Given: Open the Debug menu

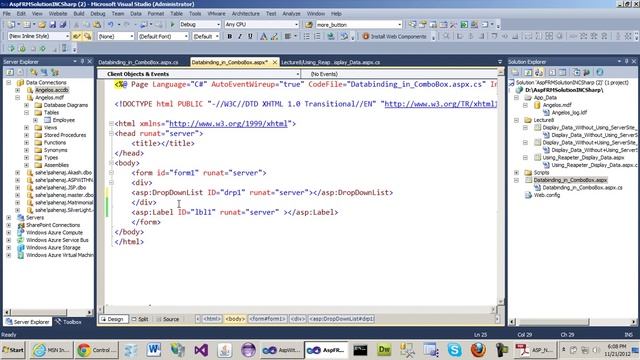Looking at the screenshot, I should coord(98,13).
